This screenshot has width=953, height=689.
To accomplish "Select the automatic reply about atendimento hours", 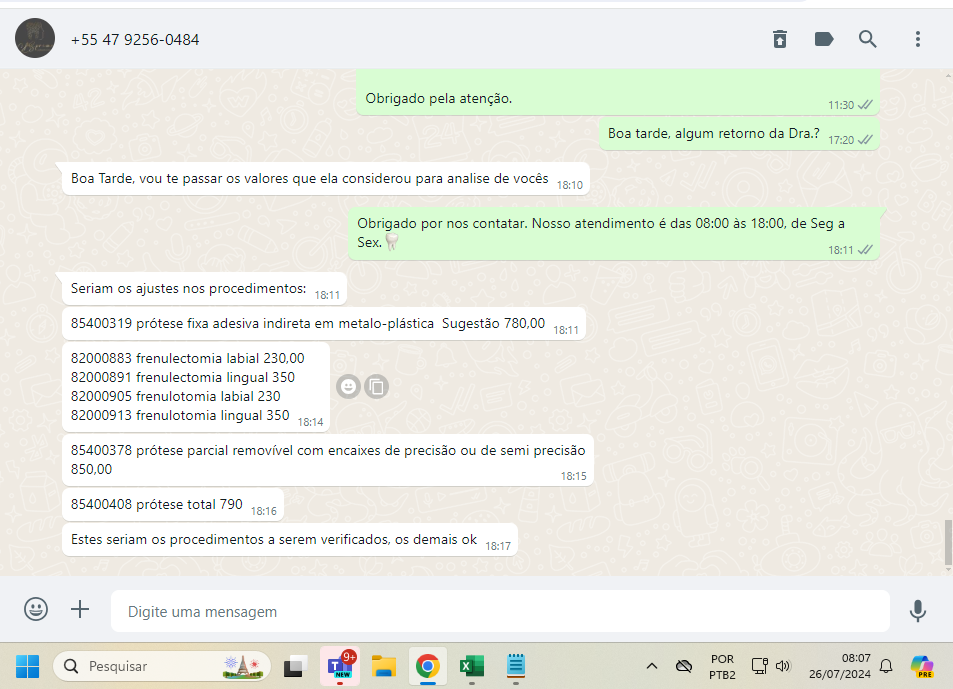I will (614, 234).
